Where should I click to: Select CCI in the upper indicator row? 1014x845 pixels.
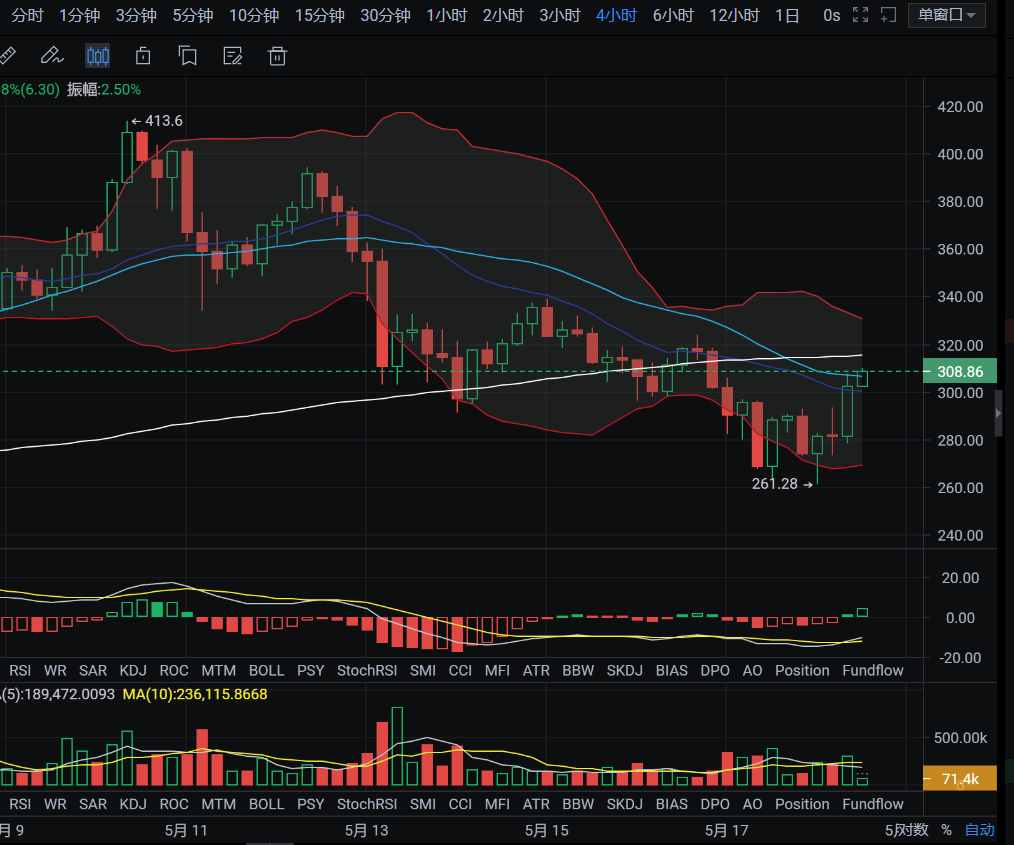click(460, 670)
